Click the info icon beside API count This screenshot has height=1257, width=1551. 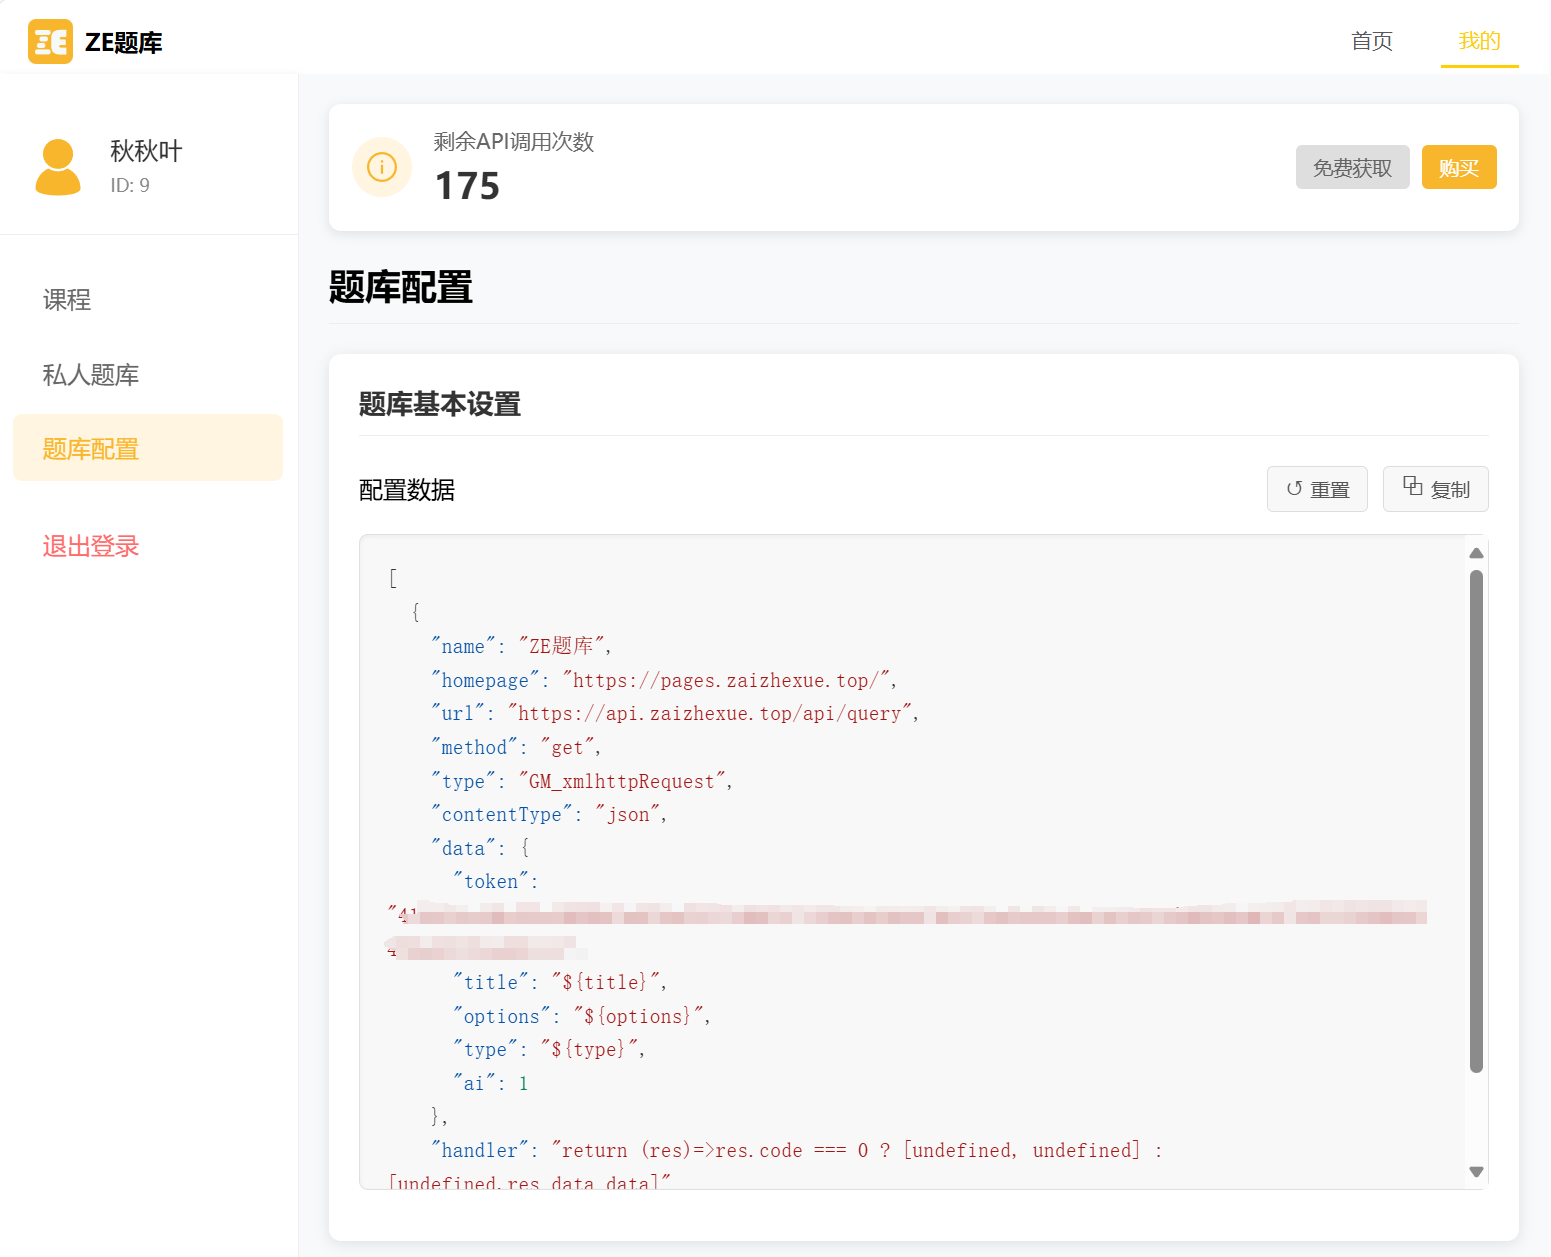(x=382, y=167)
